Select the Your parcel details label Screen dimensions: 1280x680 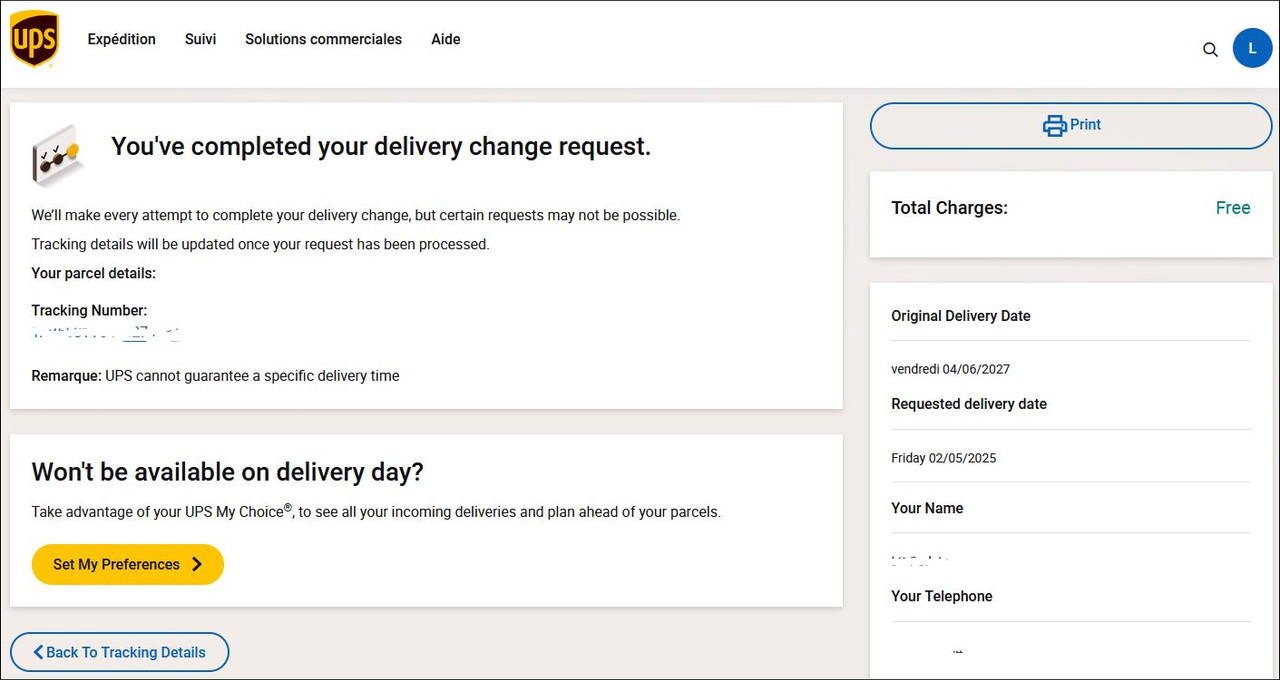94,273
